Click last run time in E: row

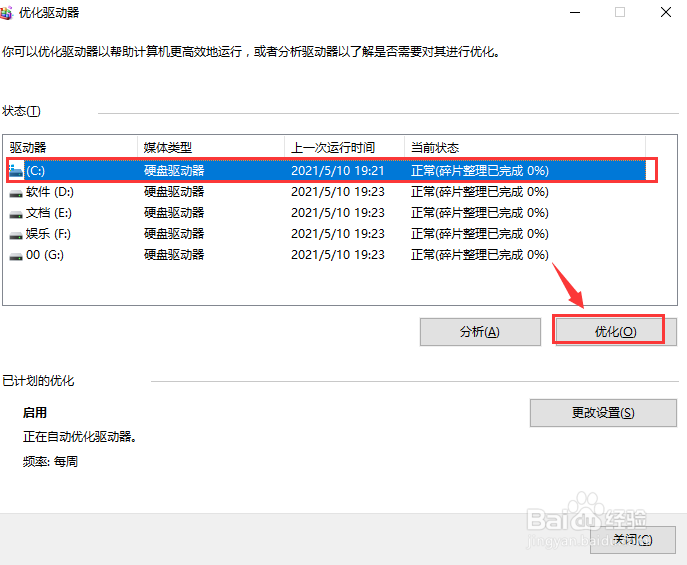(338, 212)
